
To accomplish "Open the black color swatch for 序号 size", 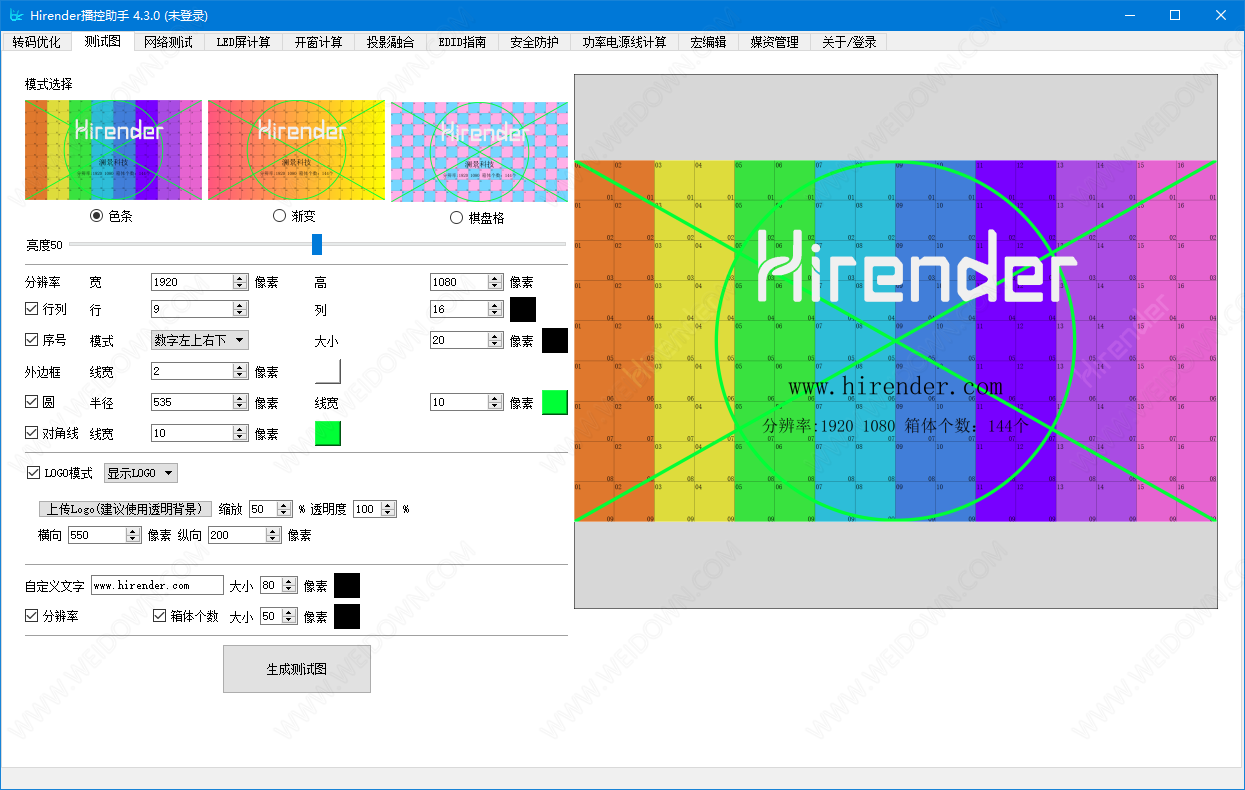I will coord(555,340).
